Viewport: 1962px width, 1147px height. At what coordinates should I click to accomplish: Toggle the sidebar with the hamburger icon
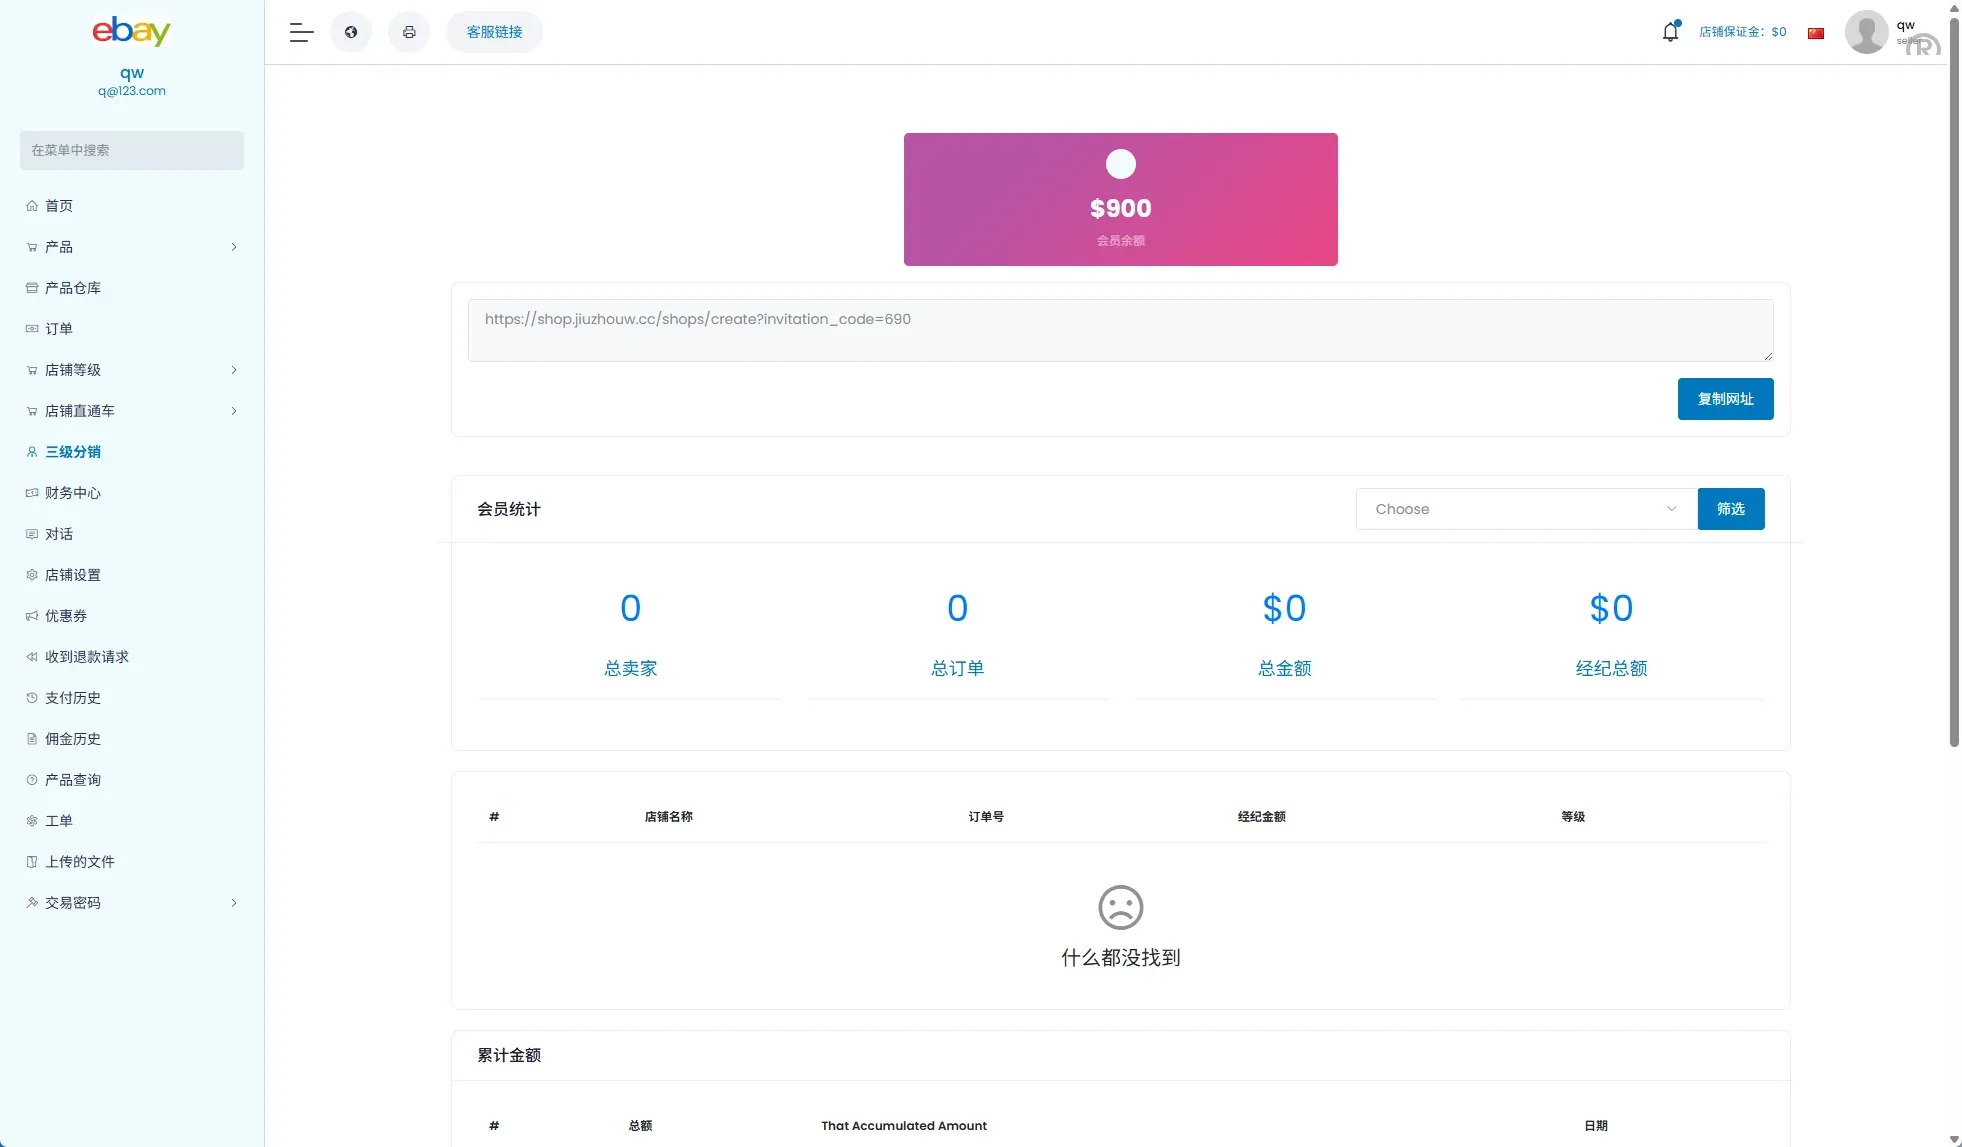(x=300, y=31)
